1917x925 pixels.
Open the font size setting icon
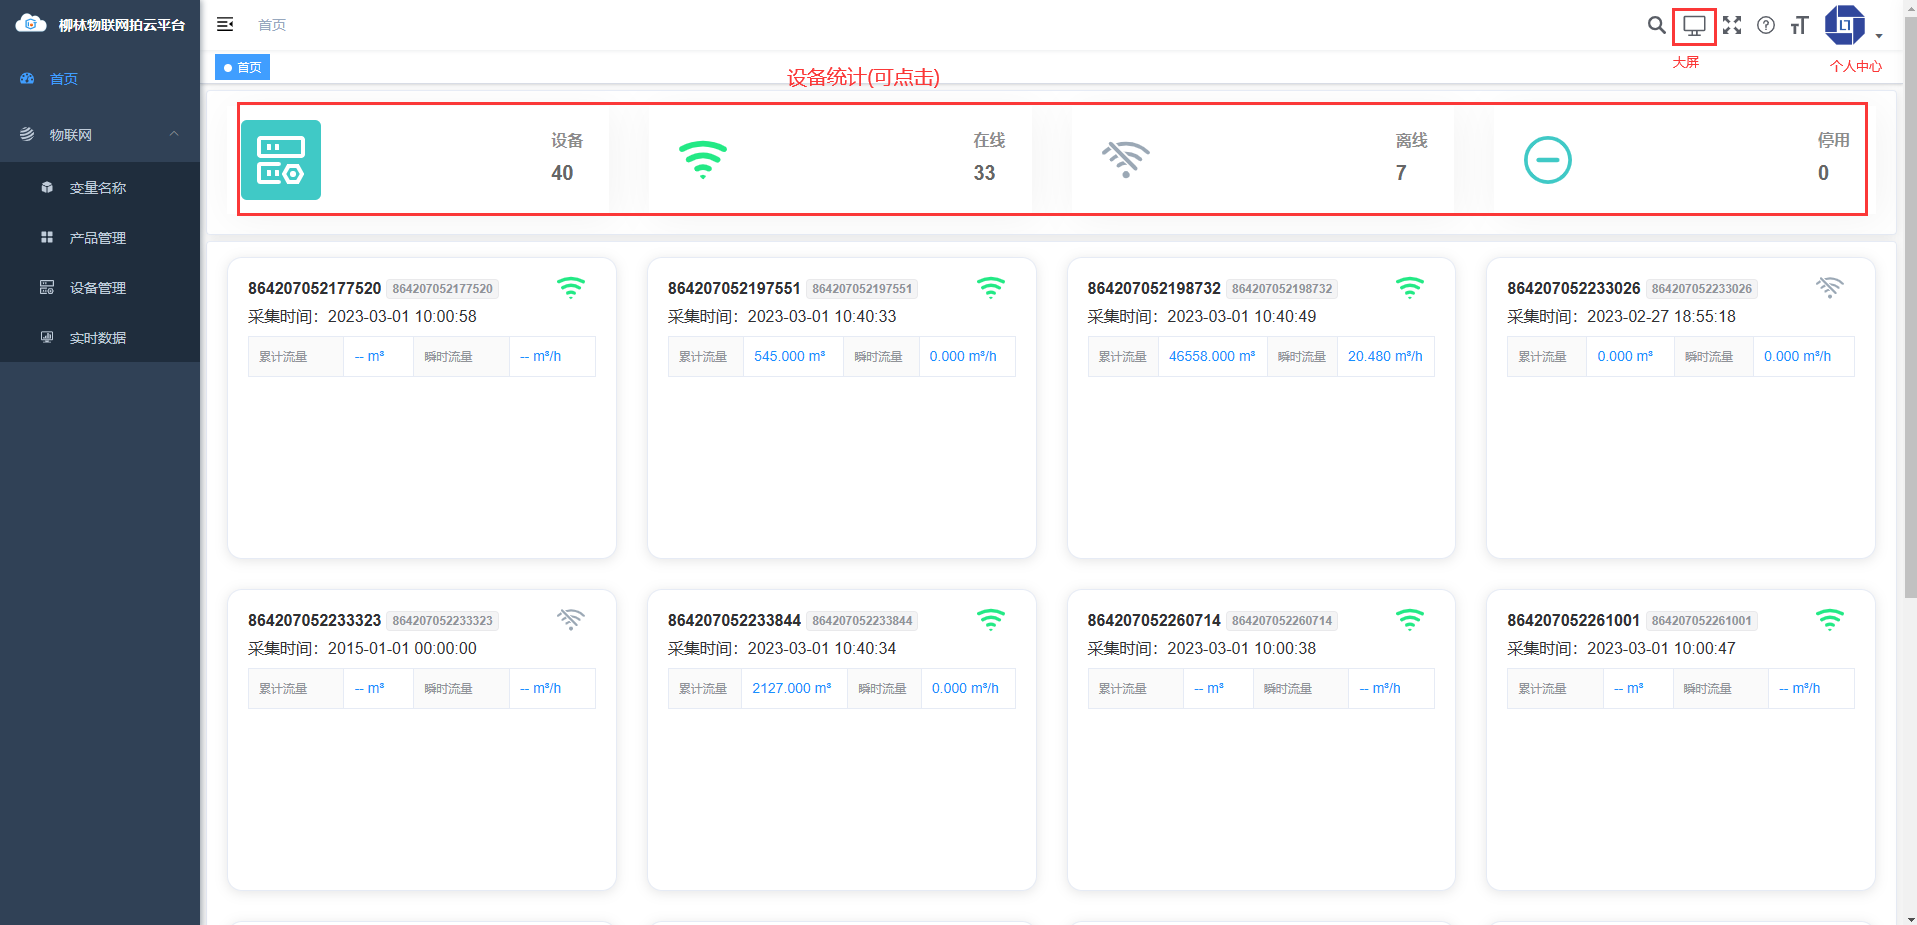click(1799, 25)
